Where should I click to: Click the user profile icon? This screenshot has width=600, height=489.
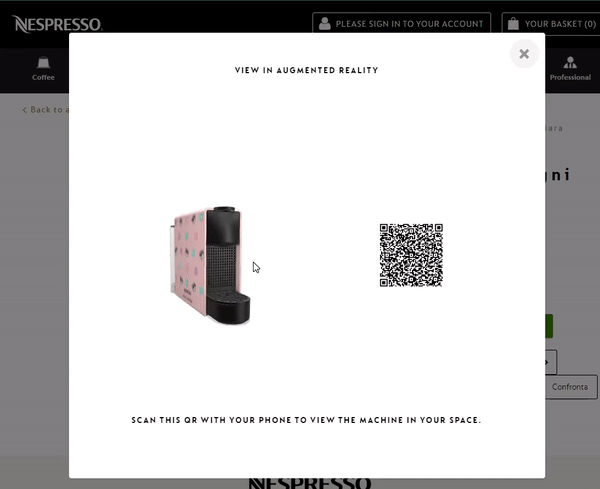pyautogui.click(x=324, y=23)
